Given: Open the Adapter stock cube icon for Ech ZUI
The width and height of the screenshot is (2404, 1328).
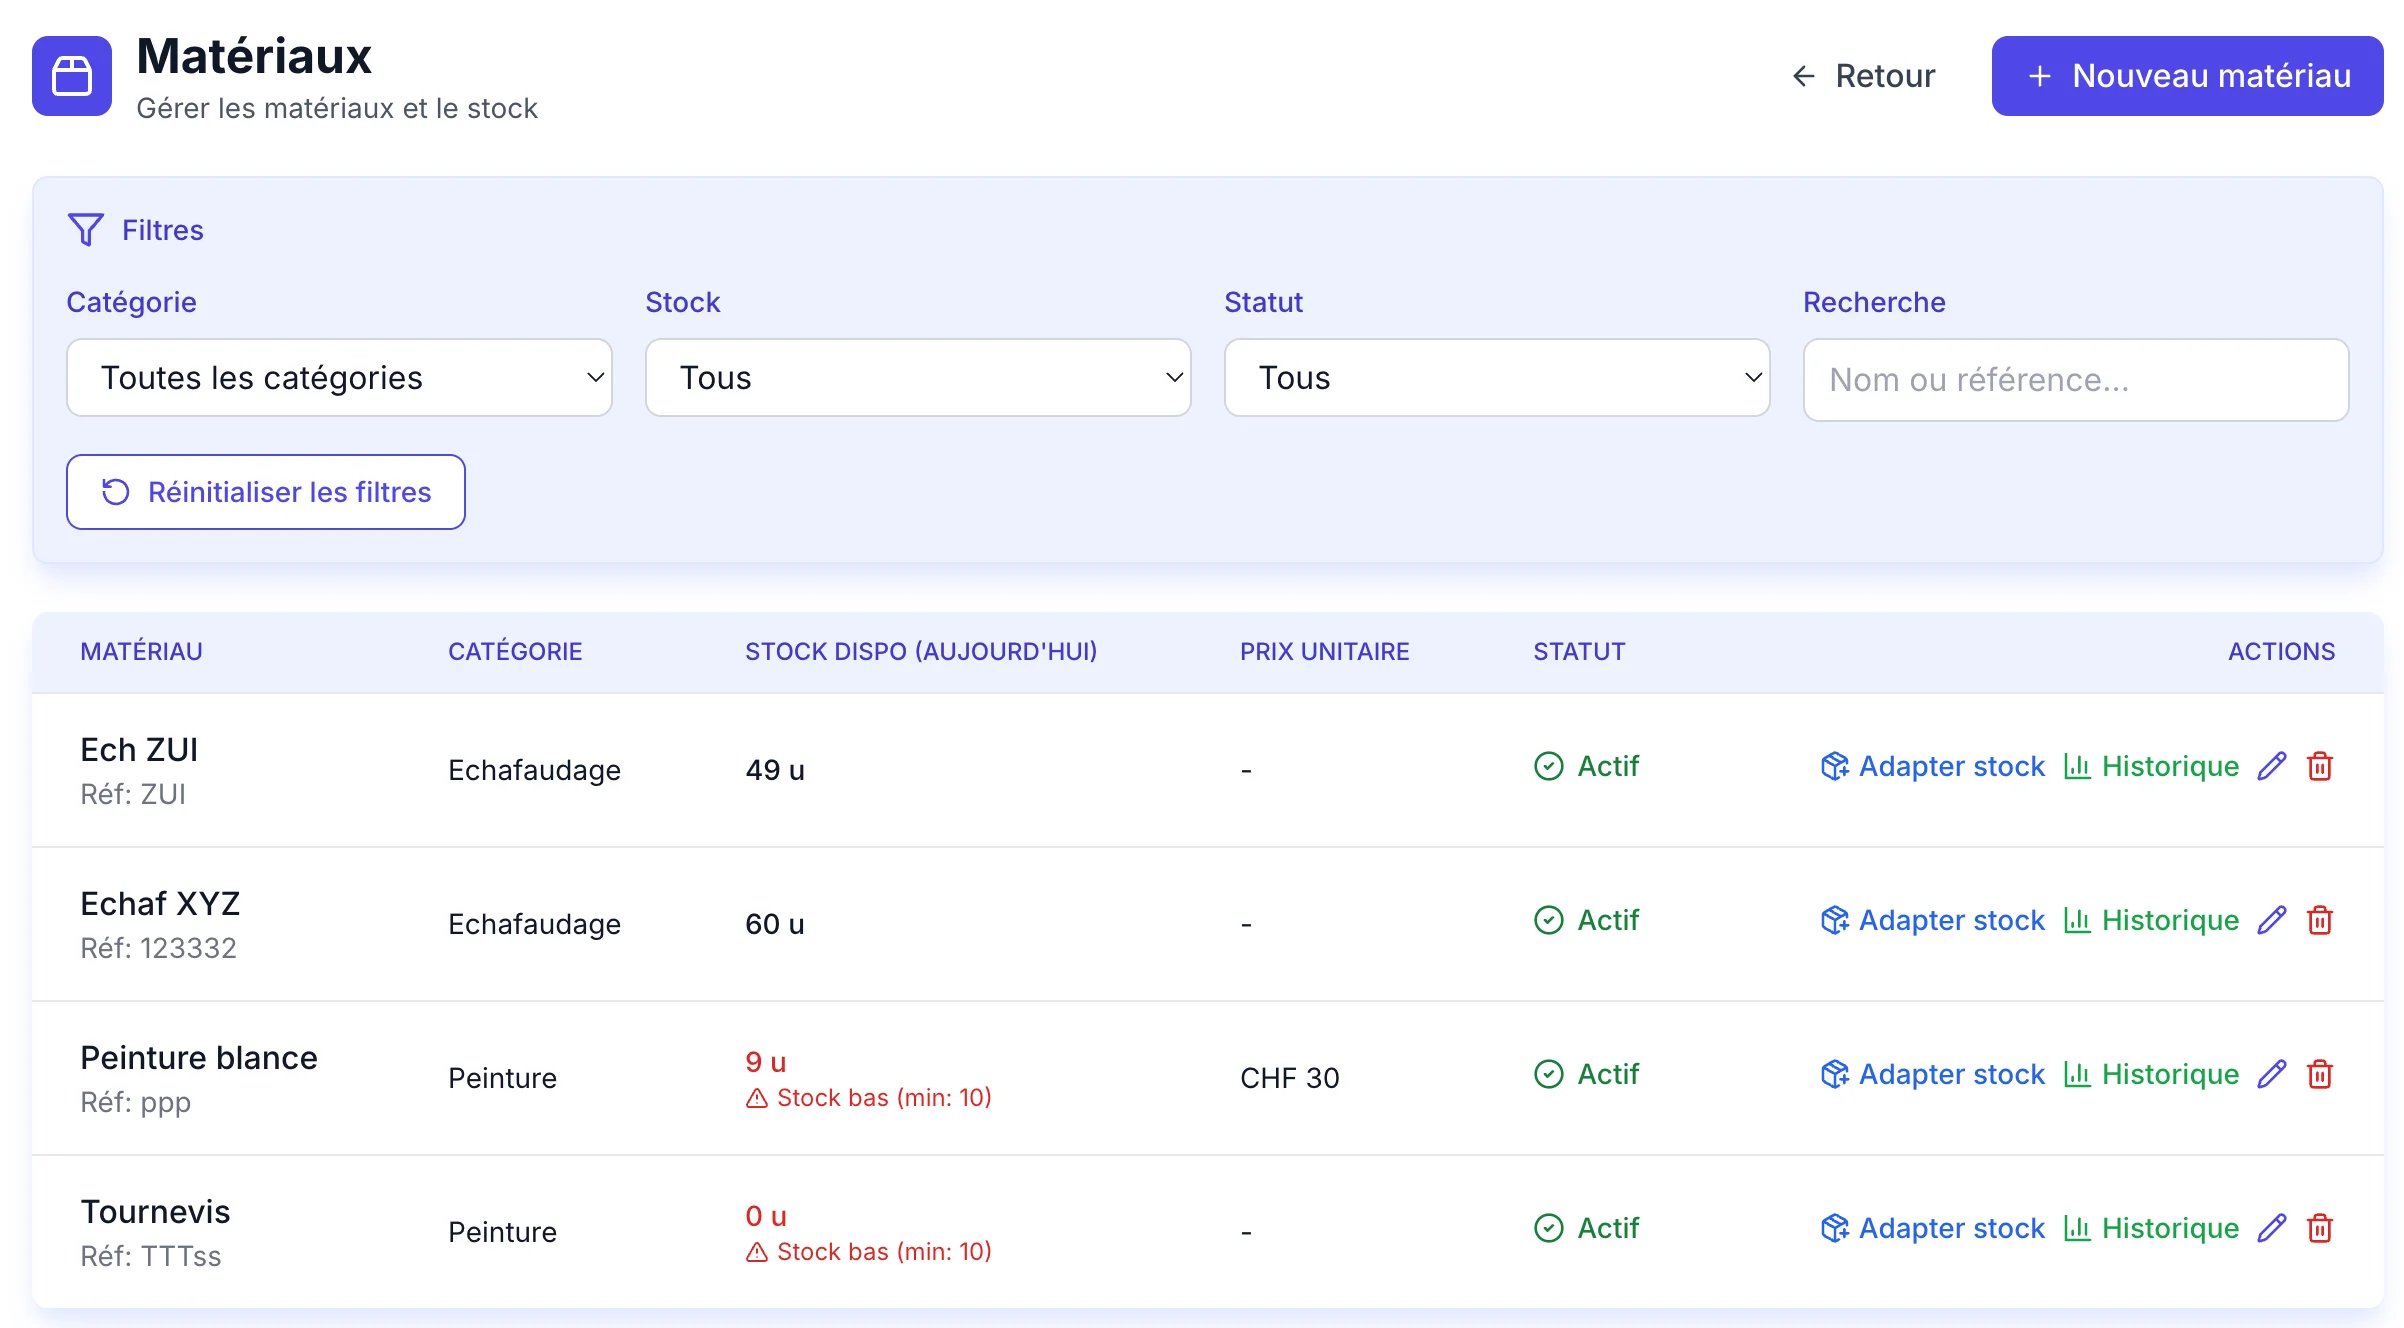Looking at the screenshot, I should pyautogui.click(x=1835, y=766).
